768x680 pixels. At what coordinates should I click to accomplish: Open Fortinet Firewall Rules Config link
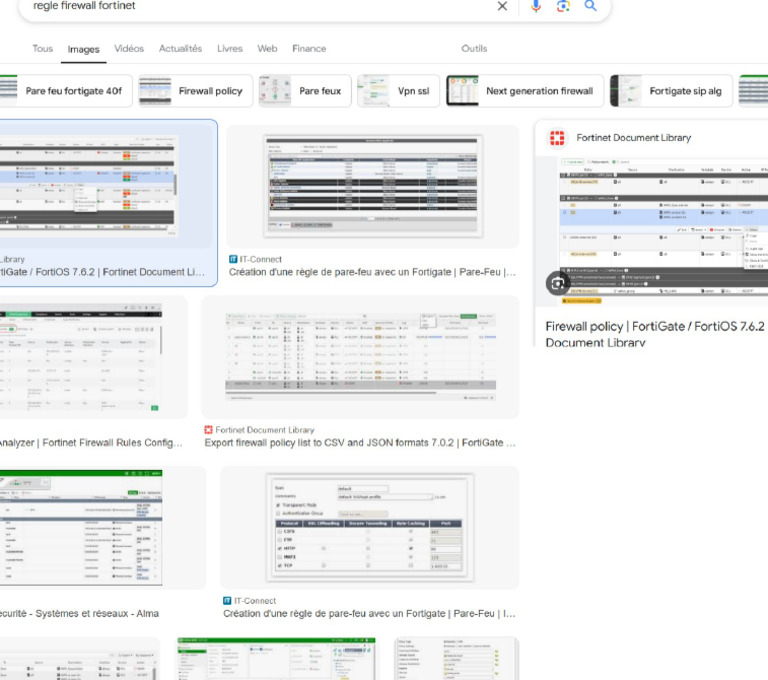(91, 443)
